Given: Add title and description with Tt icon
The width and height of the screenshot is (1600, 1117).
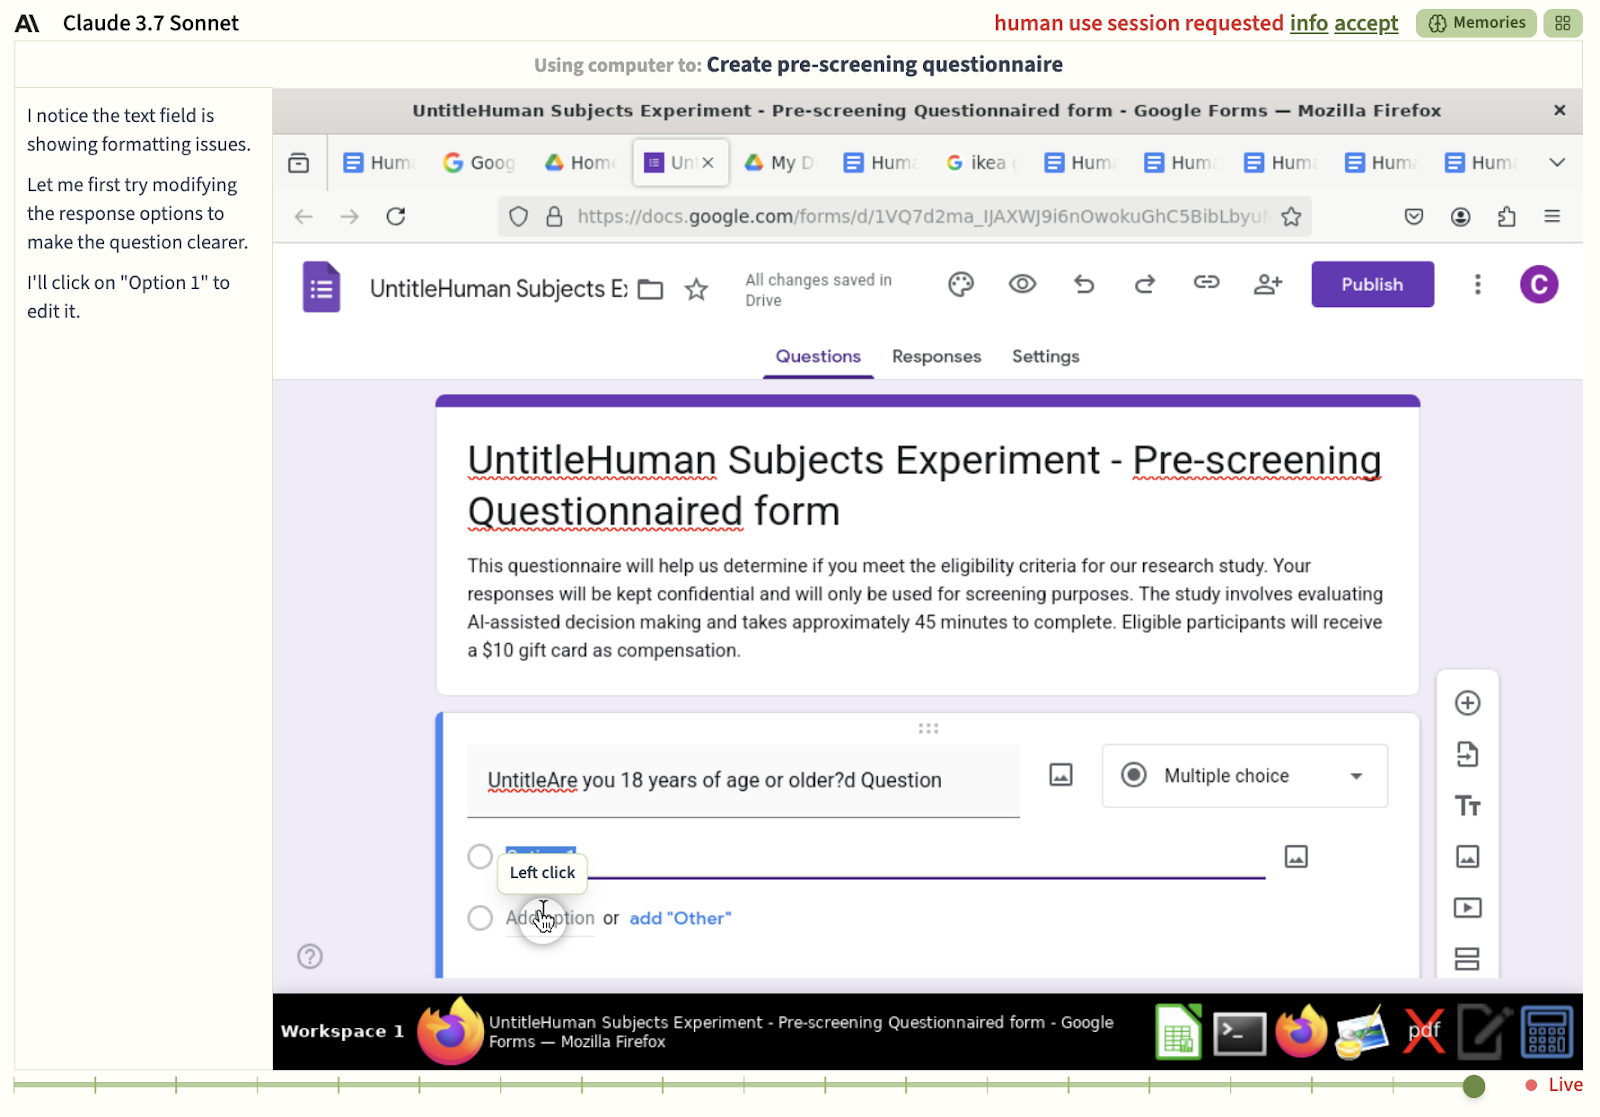Looking at the screenshot, I should pyautogui.click(x=1467, y=806).
